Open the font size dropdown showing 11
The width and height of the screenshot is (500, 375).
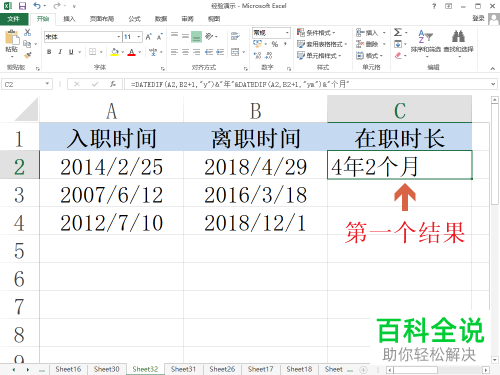click(139, 37)
